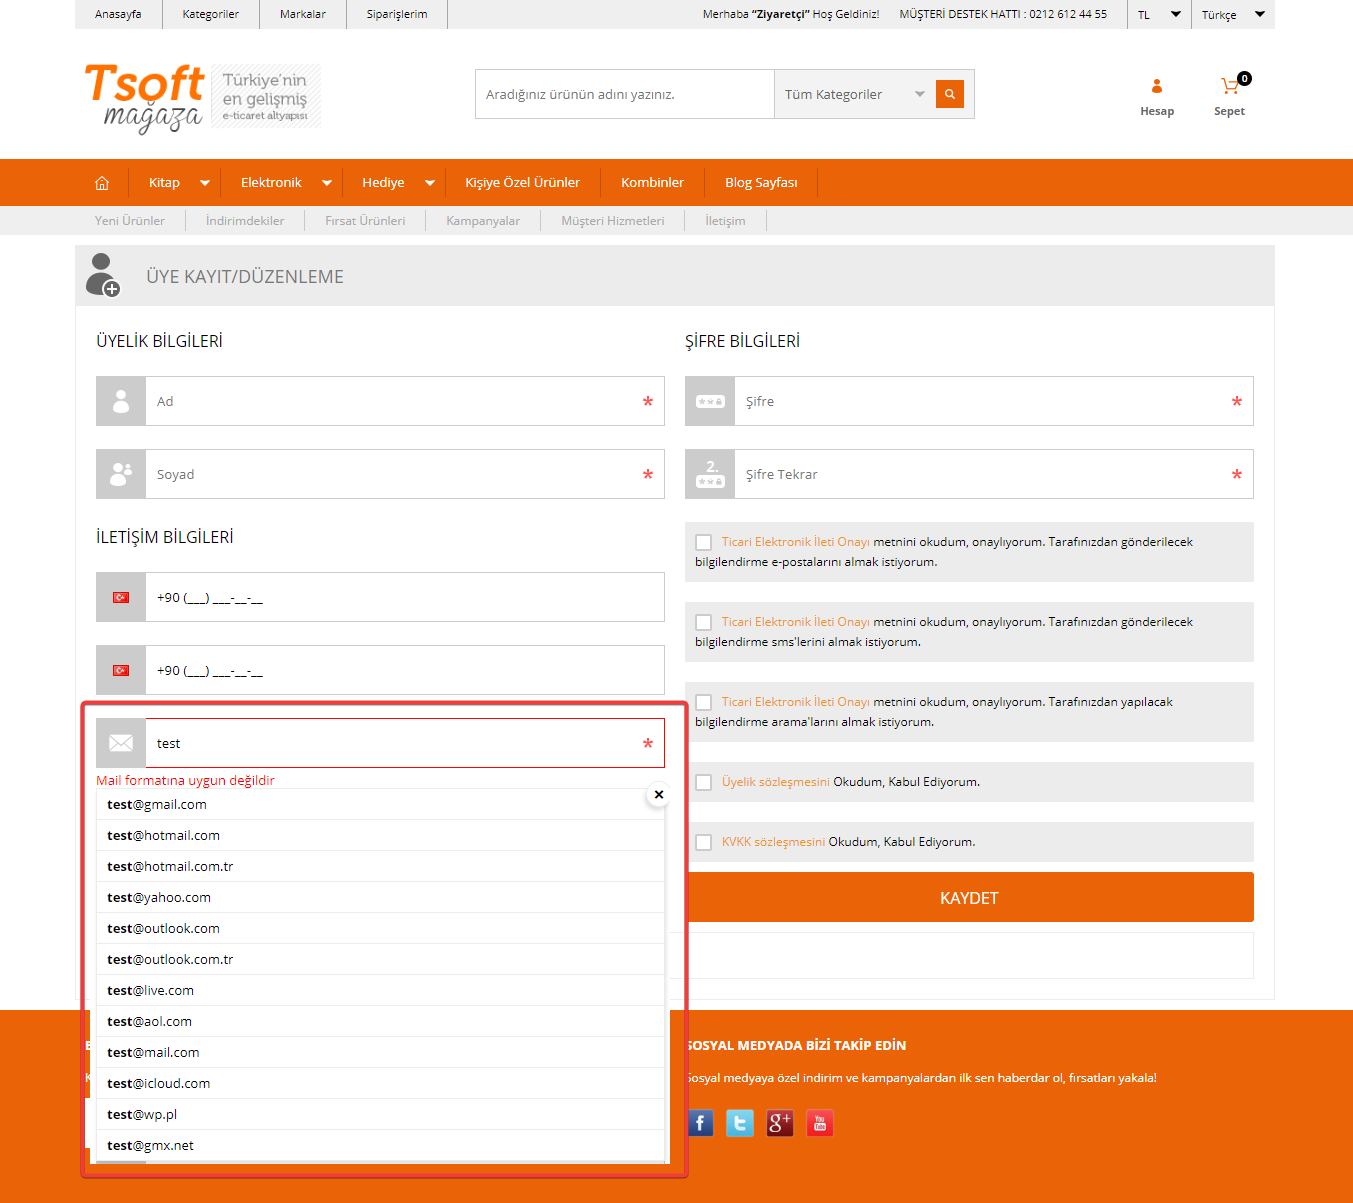The height and width of the screenshot is (1203, 1353).
Task: Click the envelope icon beside email field
Action: [x=121, y=743]
